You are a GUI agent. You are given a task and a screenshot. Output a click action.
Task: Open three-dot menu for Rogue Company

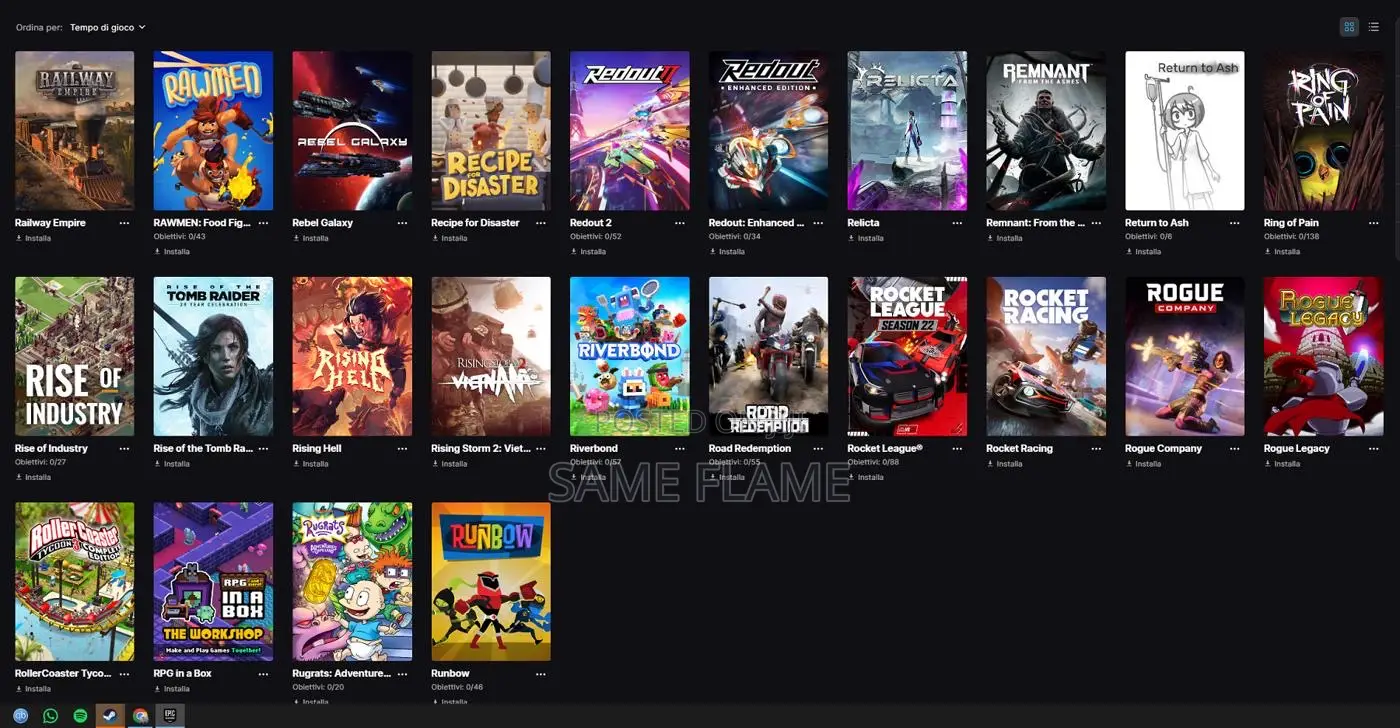click(1235, 449)
